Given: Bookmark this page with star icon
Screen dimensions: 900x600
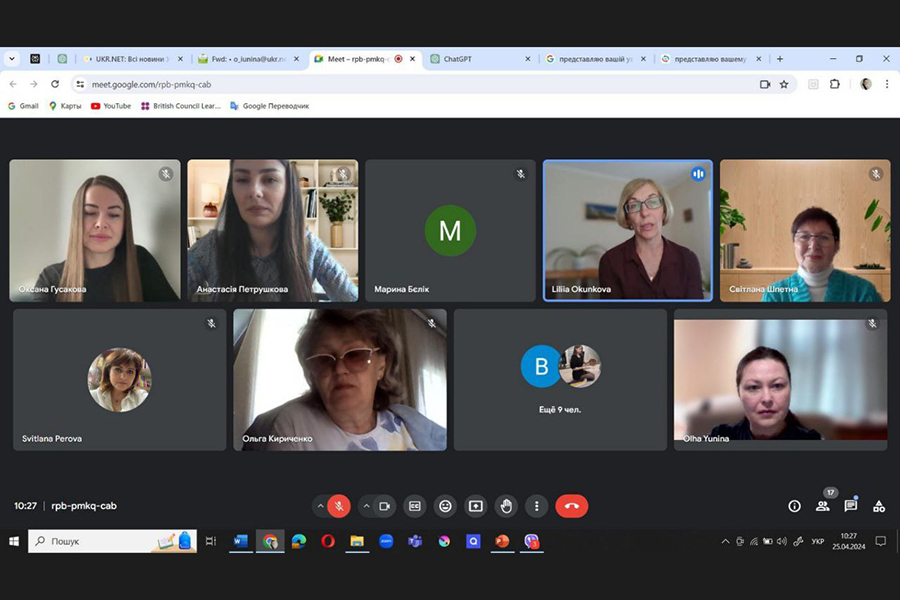Looking at the screenshot, I should tap(784, 84).
